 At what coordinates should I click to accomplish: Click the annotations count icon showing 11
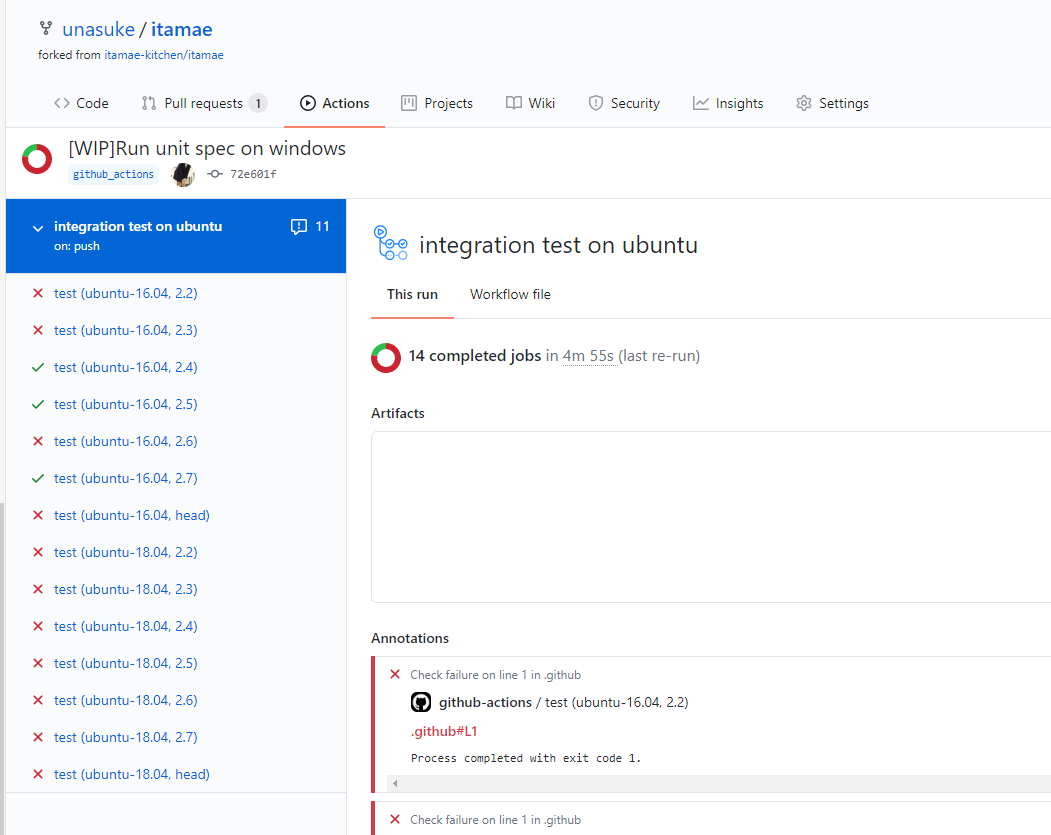[299, 227]
